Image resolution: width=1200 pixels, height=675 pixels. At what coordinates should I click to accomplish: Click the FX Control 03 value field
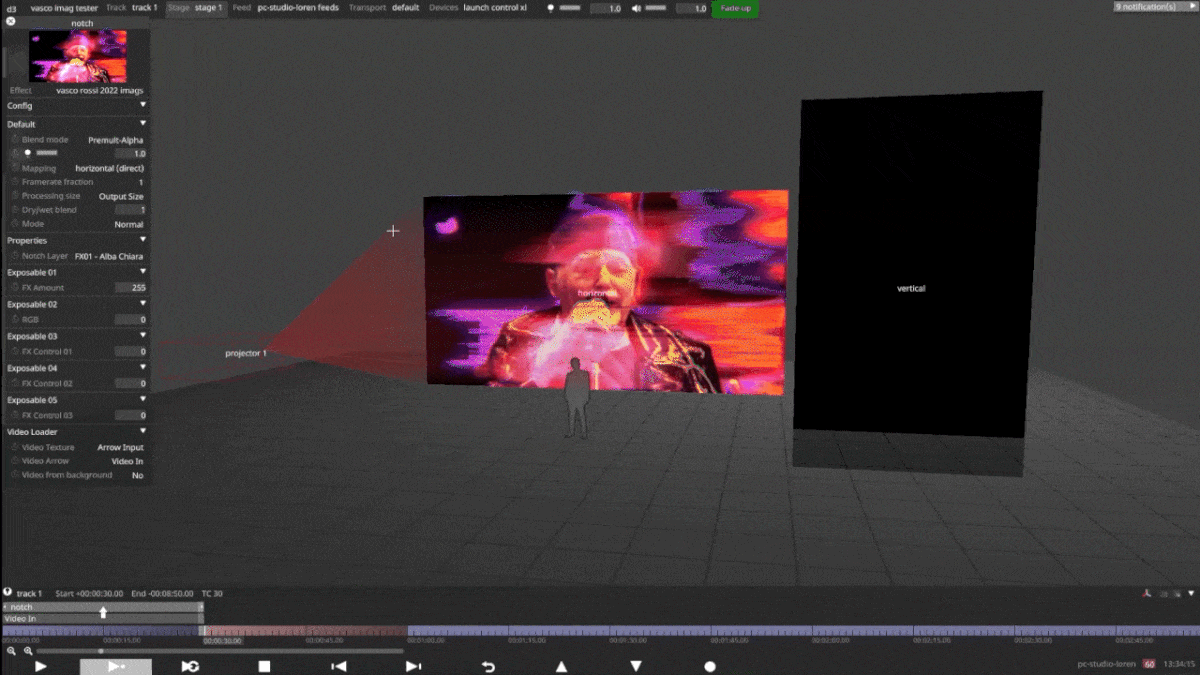pyautogui.click(x=130, y=415)
